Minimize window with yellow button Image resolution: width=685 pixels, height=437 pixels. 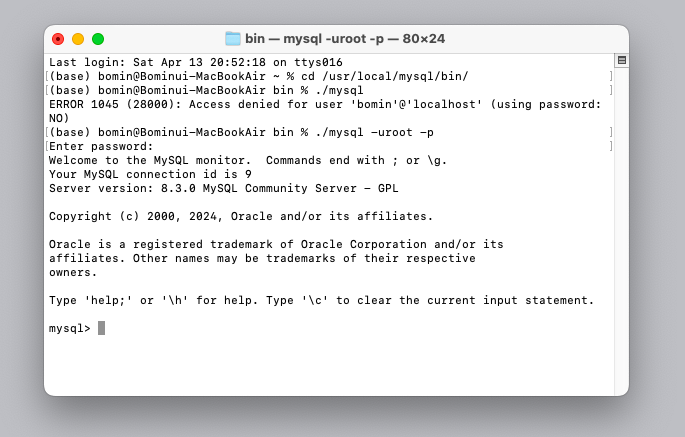point(78,39)
